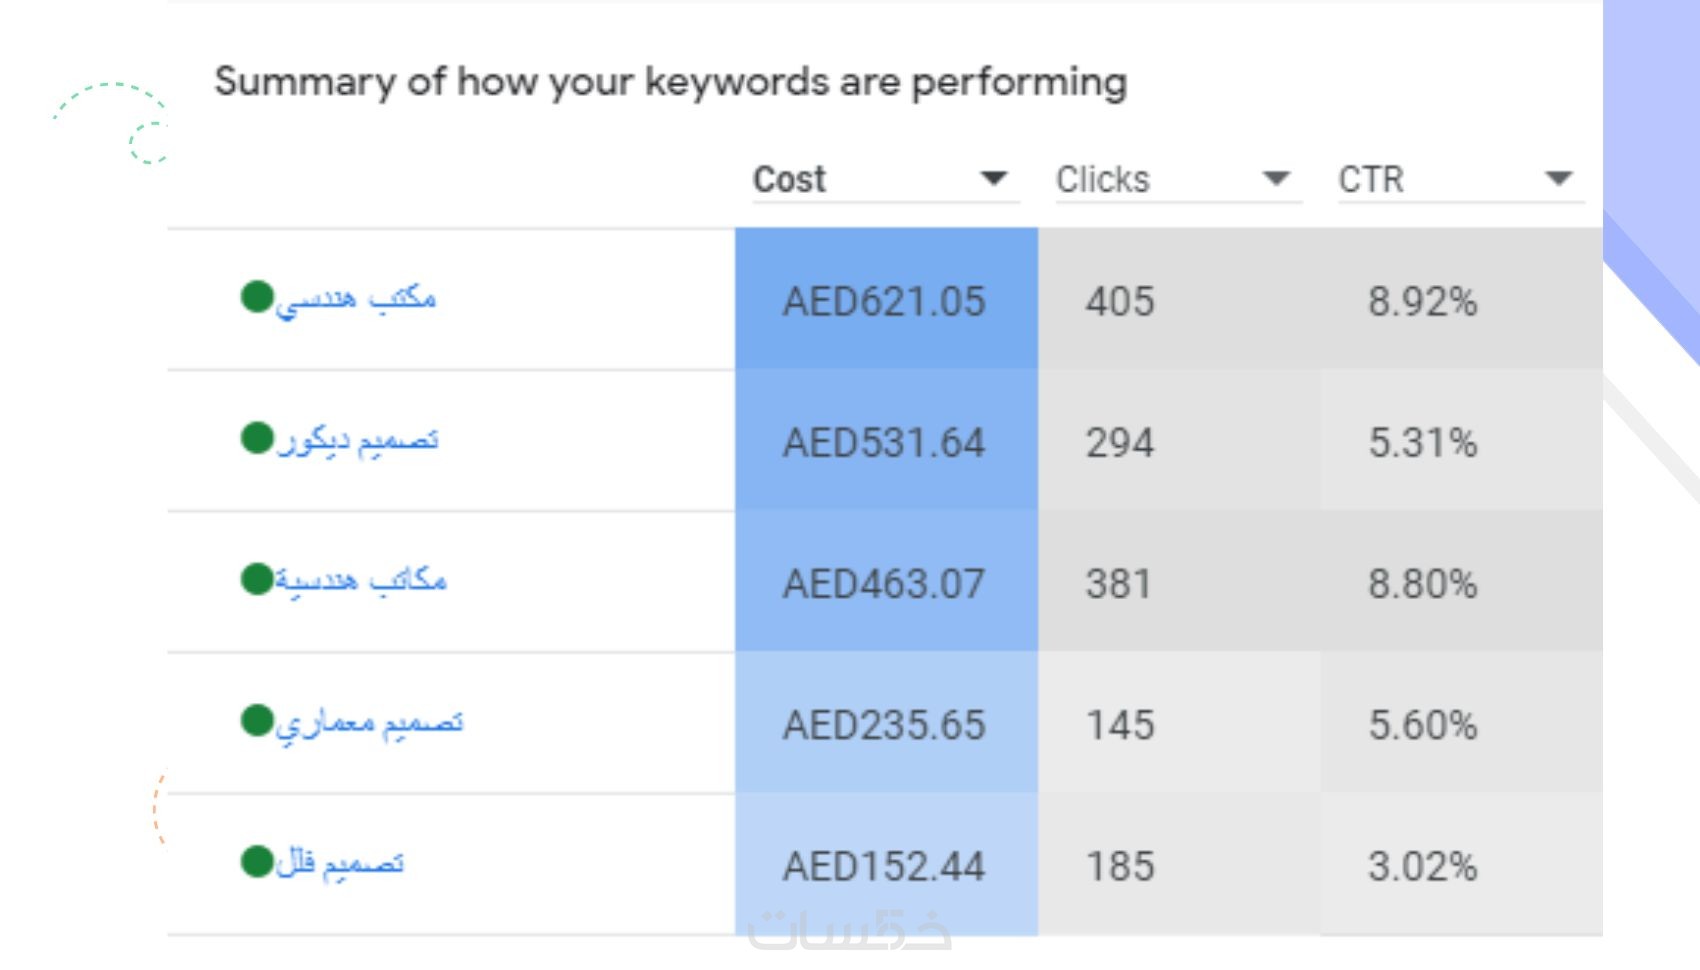
Task: Click green status dot beside تصميم معماري
Action: (257, 720)
